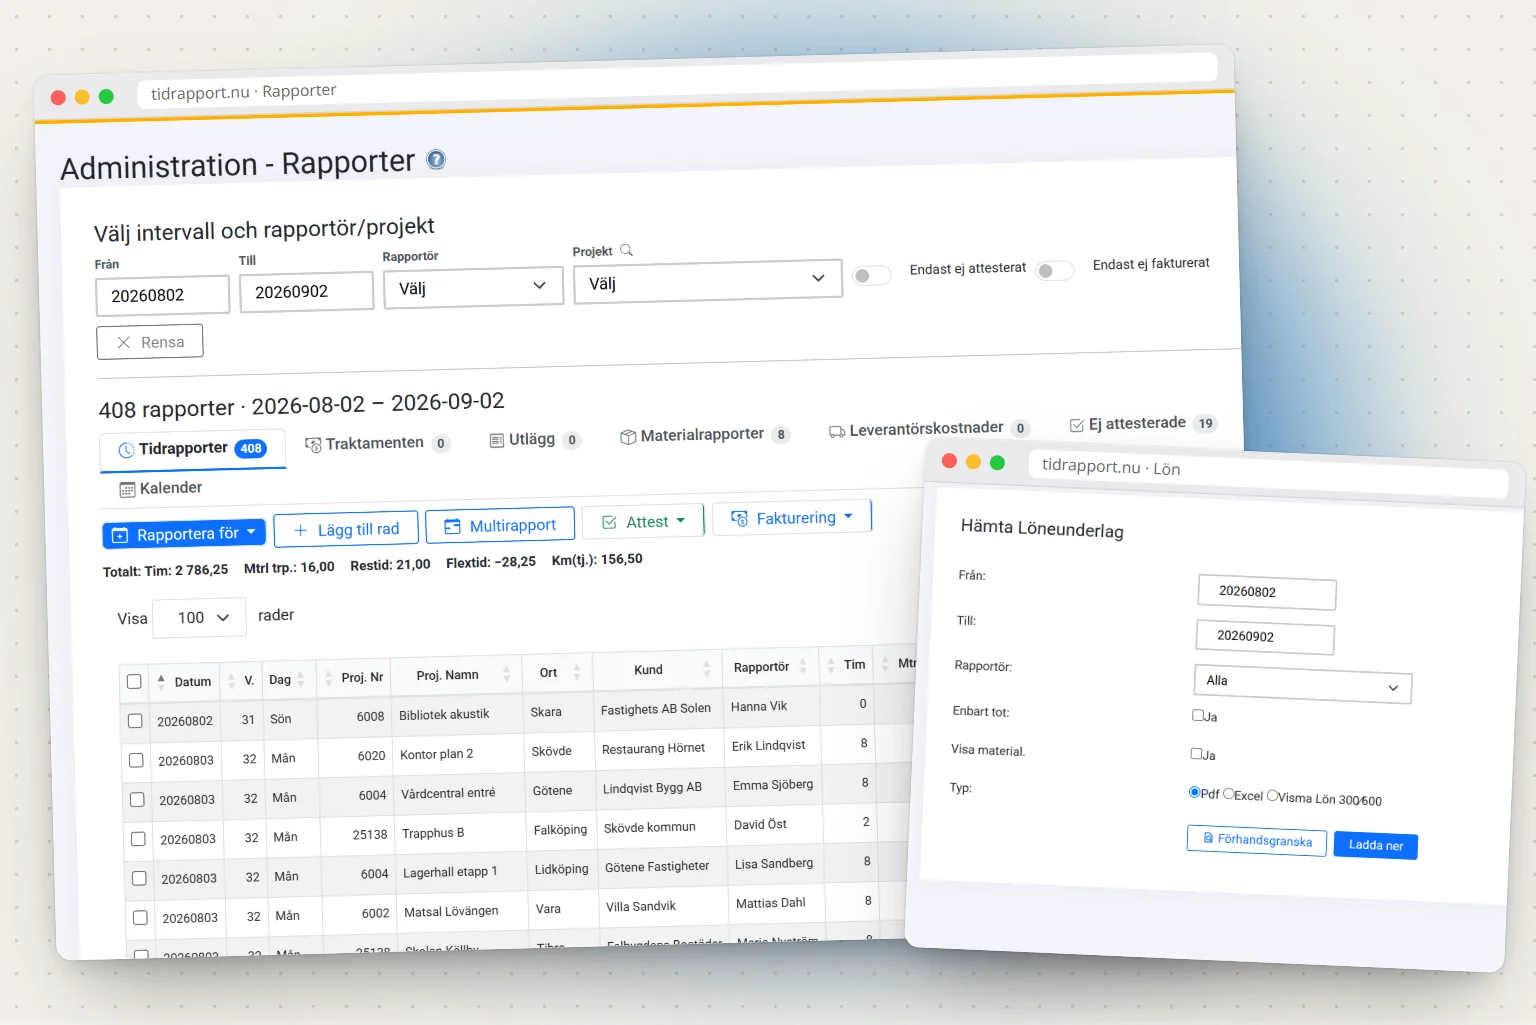Click sort arrows on Ort column

pos(577,671)
